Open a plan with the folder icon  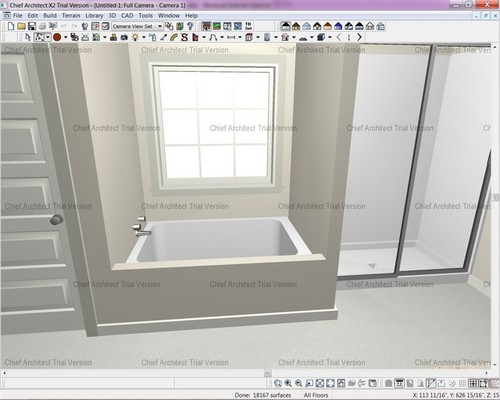pos(21,26)
